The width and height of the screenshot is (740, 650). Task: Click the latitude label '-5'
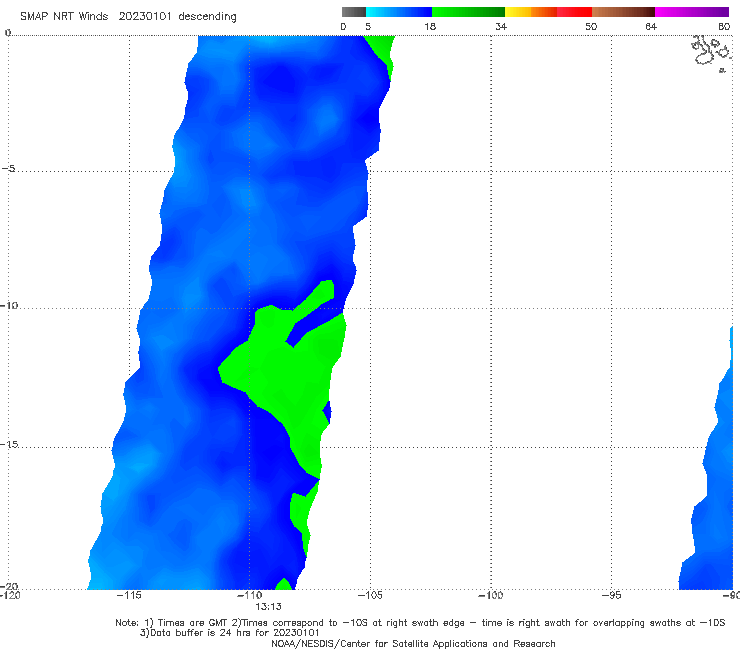coord(8,169)
